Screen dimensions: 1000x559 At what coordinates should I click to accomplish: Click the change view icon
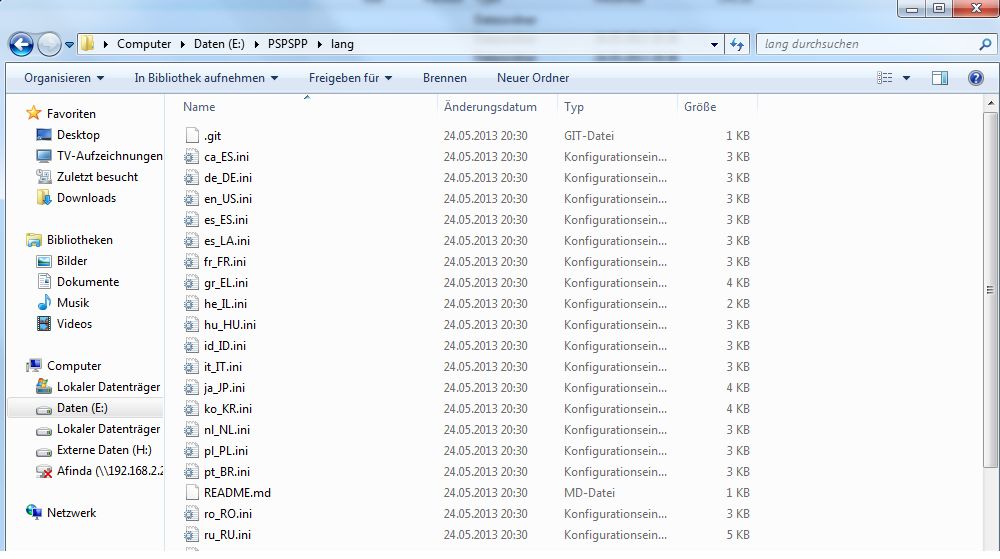tap(885, 78)
